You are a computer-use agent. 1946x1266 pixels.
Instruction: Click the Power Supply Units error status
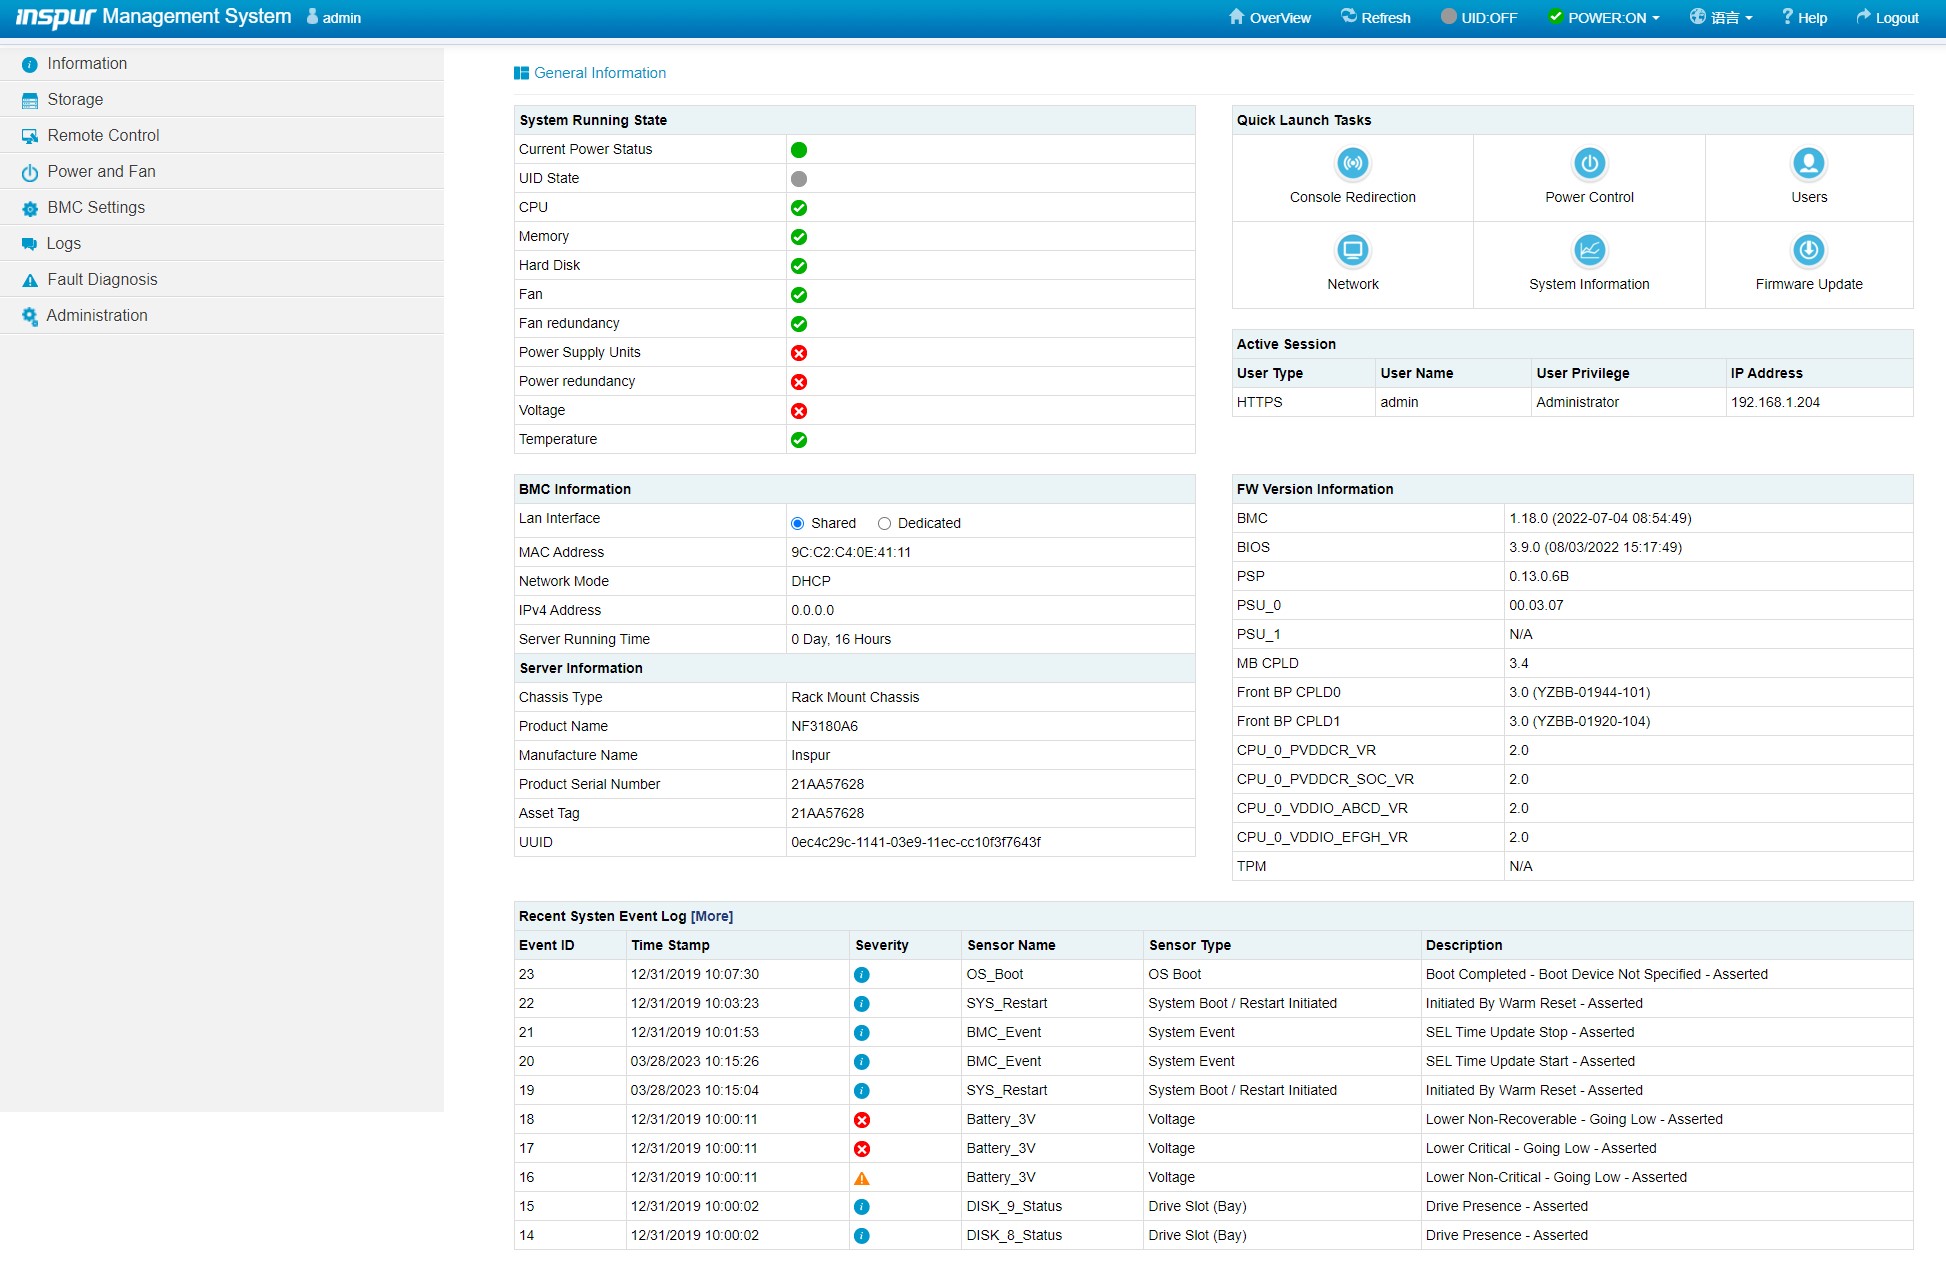click(798, 352)
